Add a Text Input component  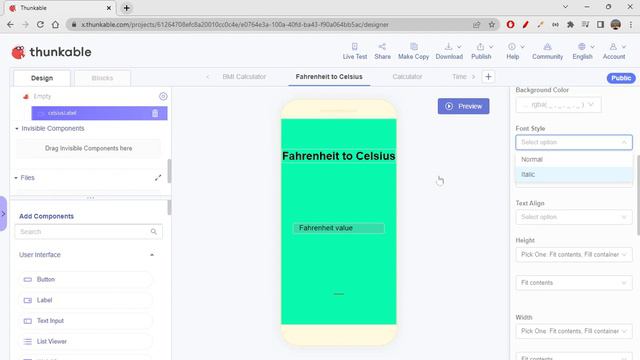(x=86, y=321)
